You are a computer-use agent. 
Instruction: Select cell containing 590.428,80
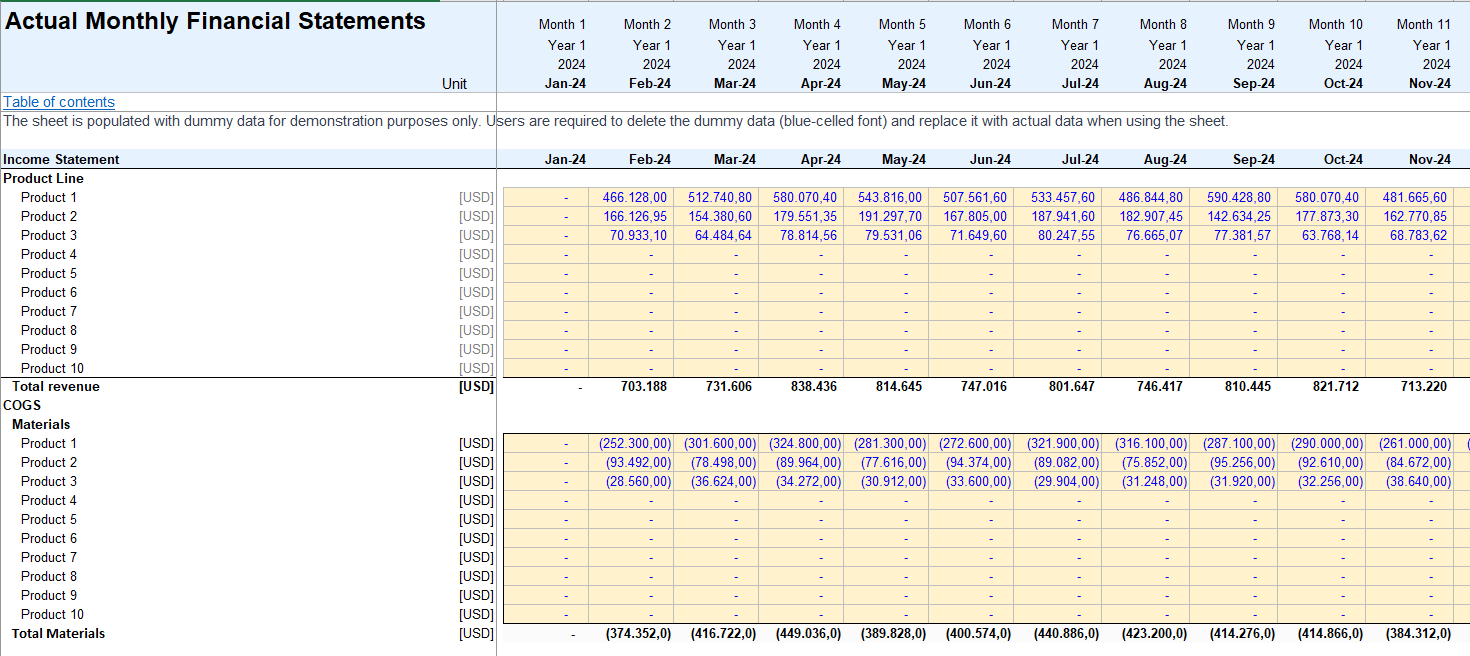(x=1233, y=197)
